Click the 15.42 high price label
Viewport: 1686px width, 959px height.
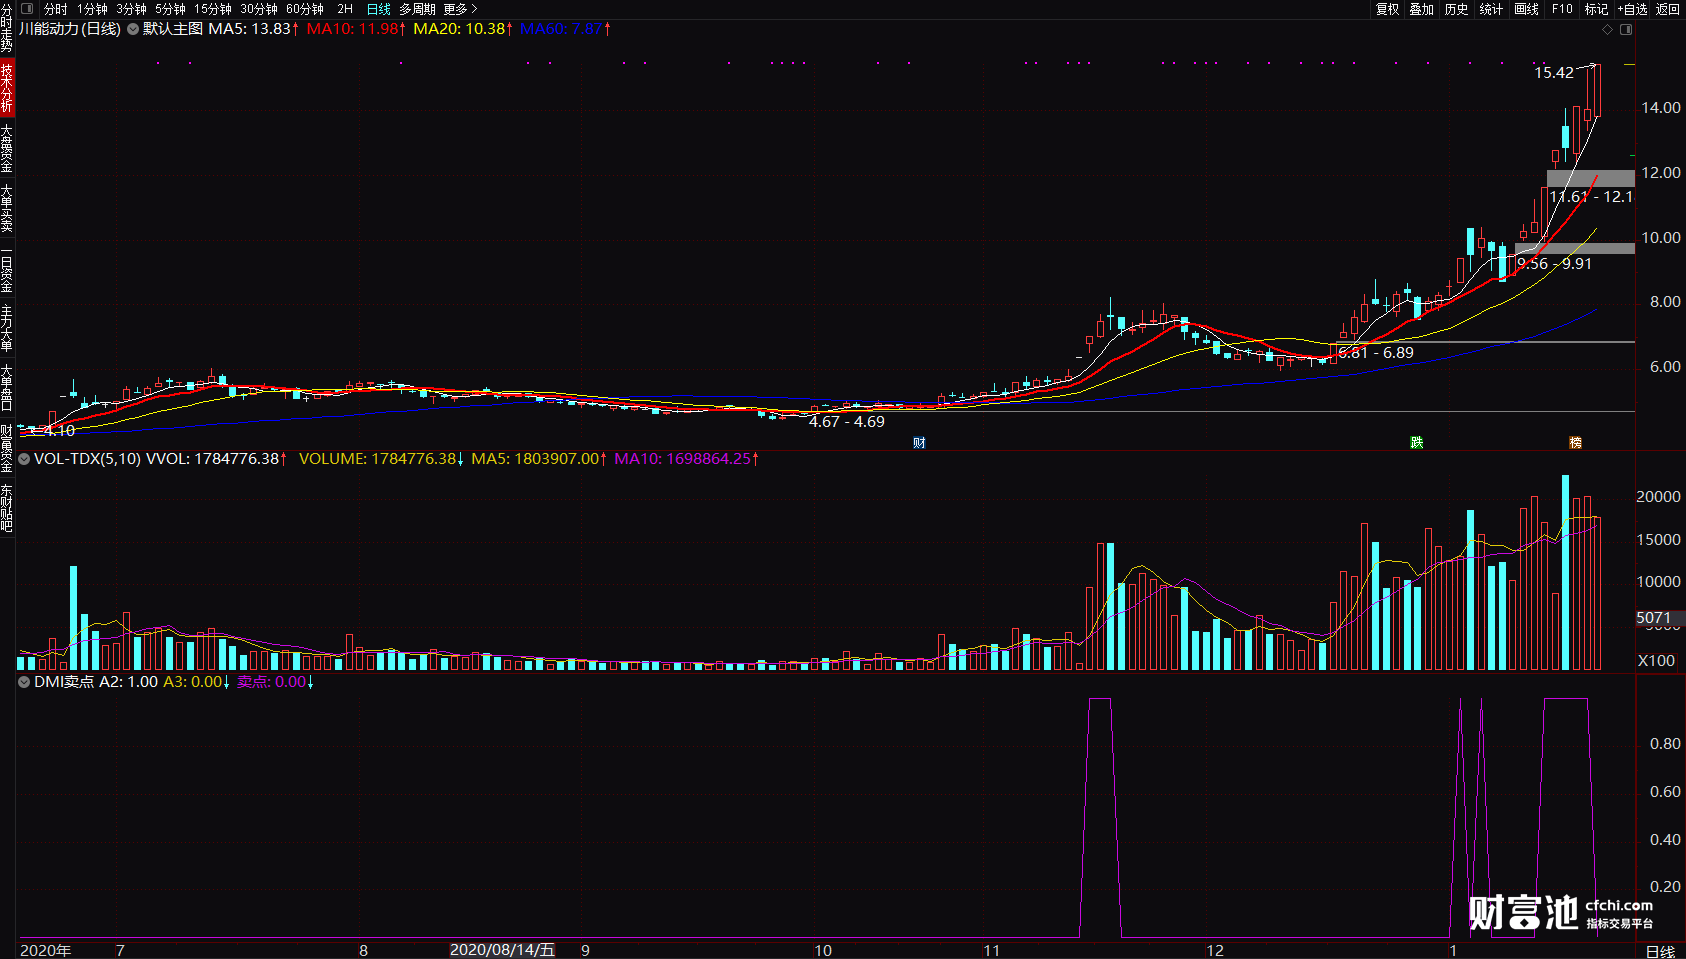click(x=1554, y=73)
